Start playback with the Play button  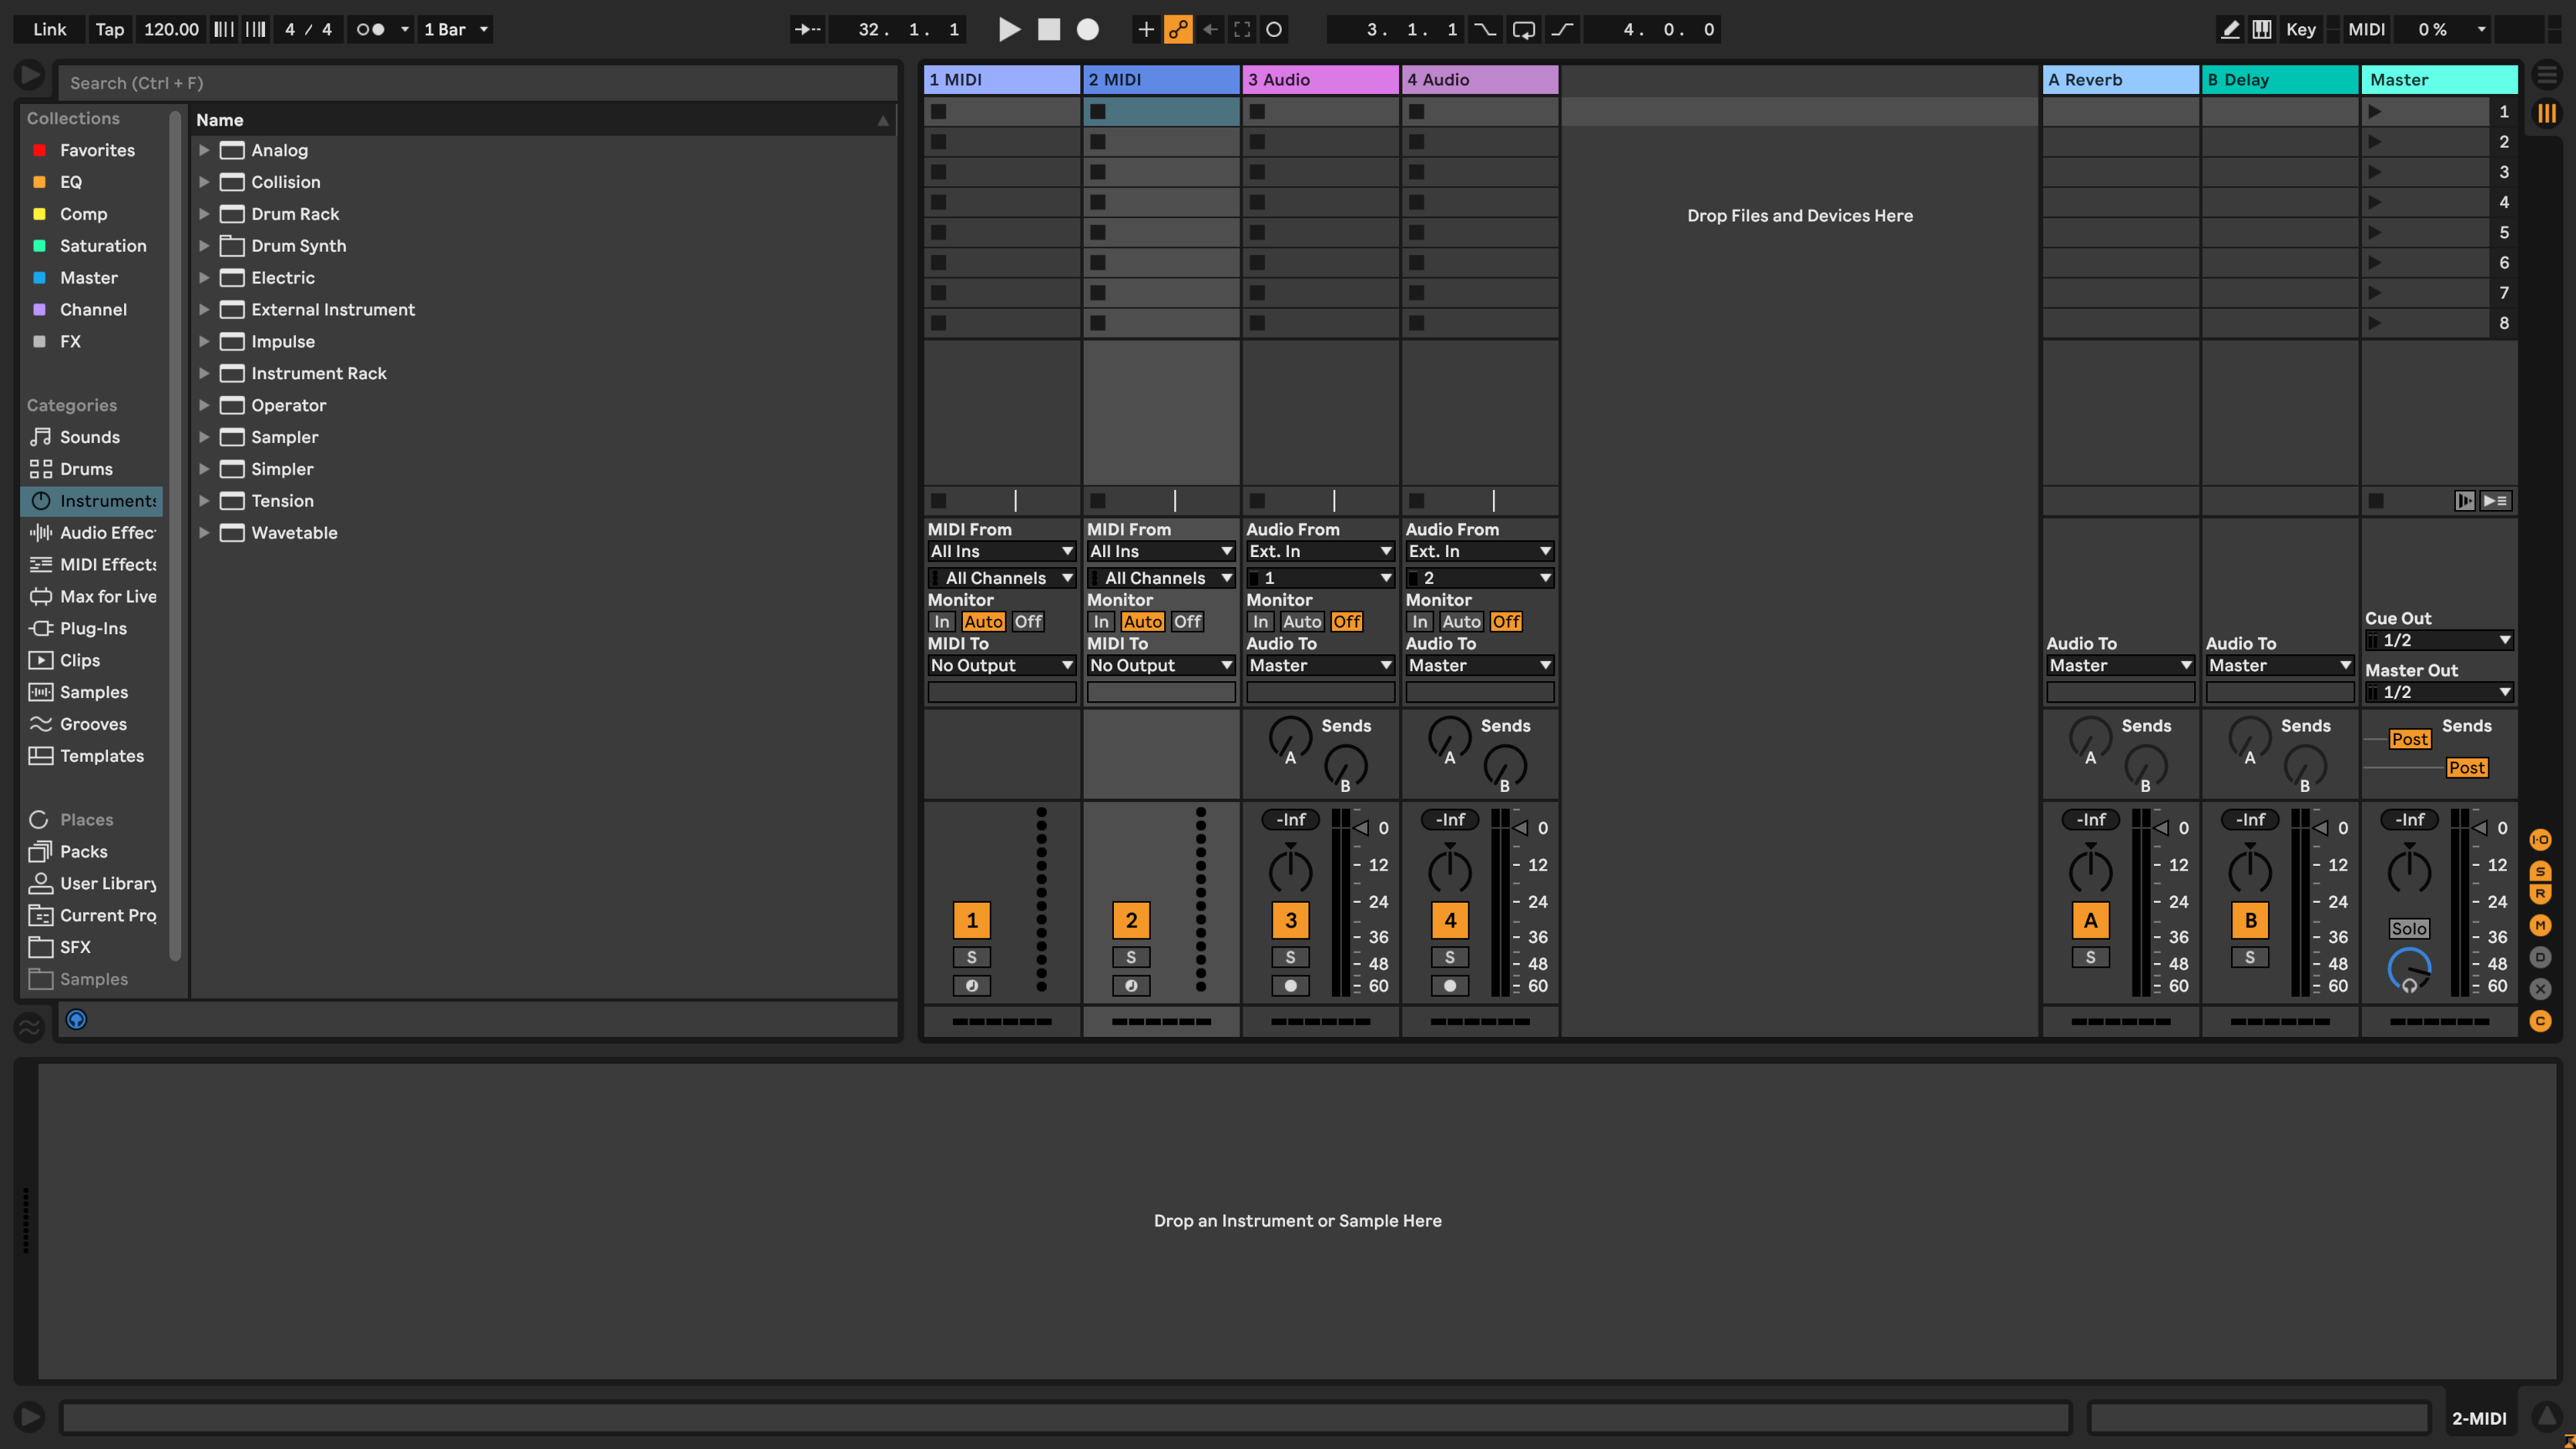point(1010,29)
